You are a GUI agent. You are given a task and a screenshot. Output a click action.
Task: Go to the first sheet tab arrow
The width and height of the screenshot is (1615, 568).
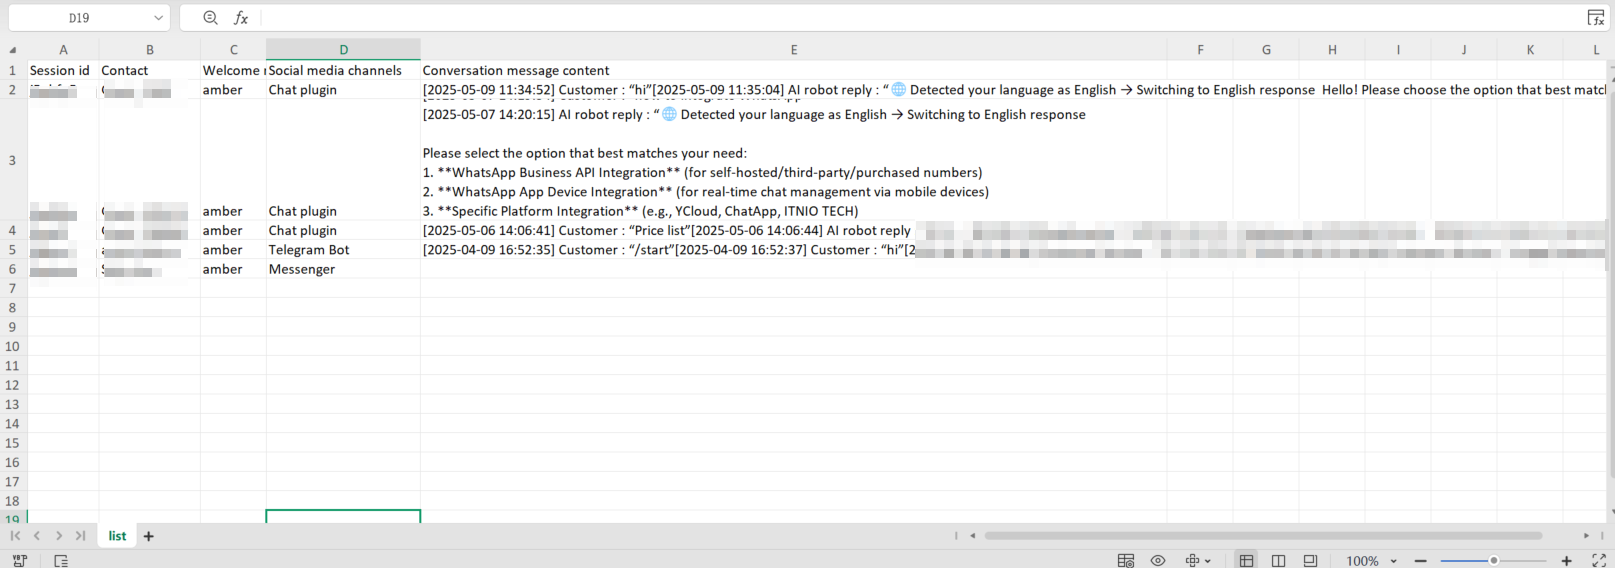[15, 536]
